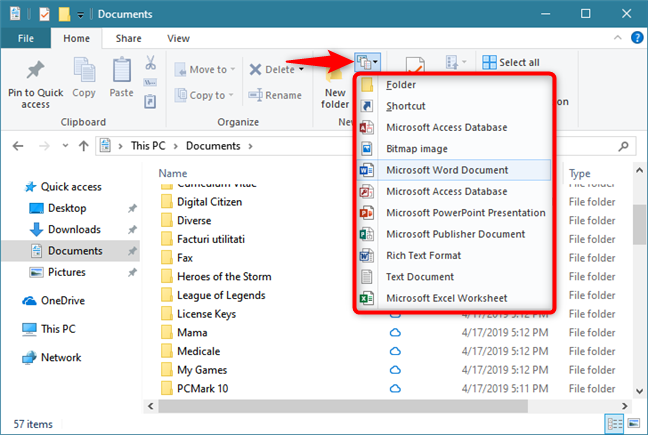Unpin Downloads using its pin icon
Screen dimensions: 648x435
coord(132,230)
